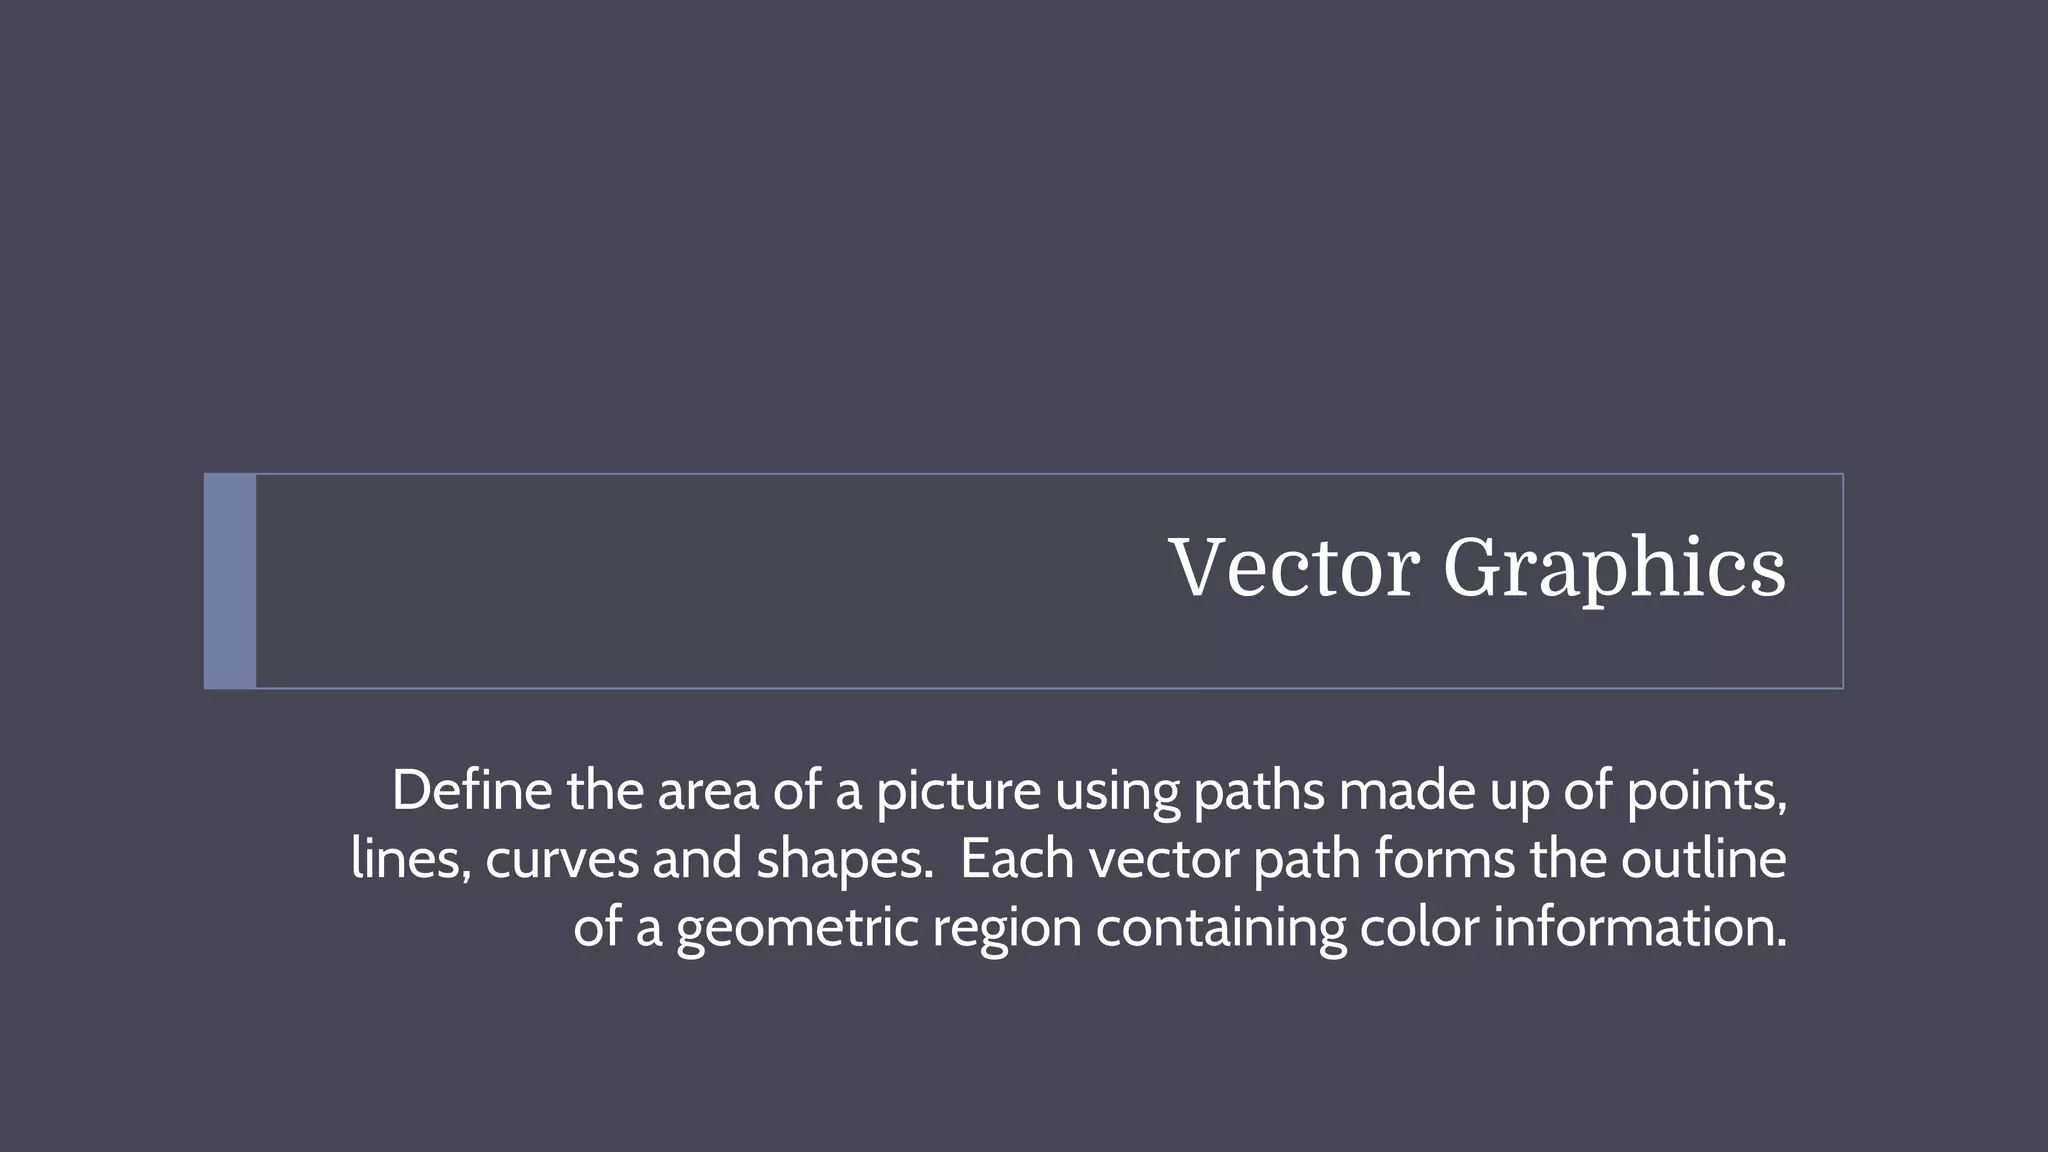Click the word "points," in body text
The height and width of the screenshot is (1152, 2048).
point(1707,794)
